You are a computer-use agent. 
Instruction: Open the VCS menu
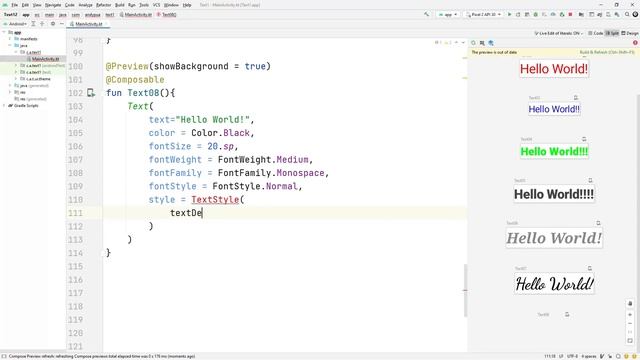click(156, 5)
